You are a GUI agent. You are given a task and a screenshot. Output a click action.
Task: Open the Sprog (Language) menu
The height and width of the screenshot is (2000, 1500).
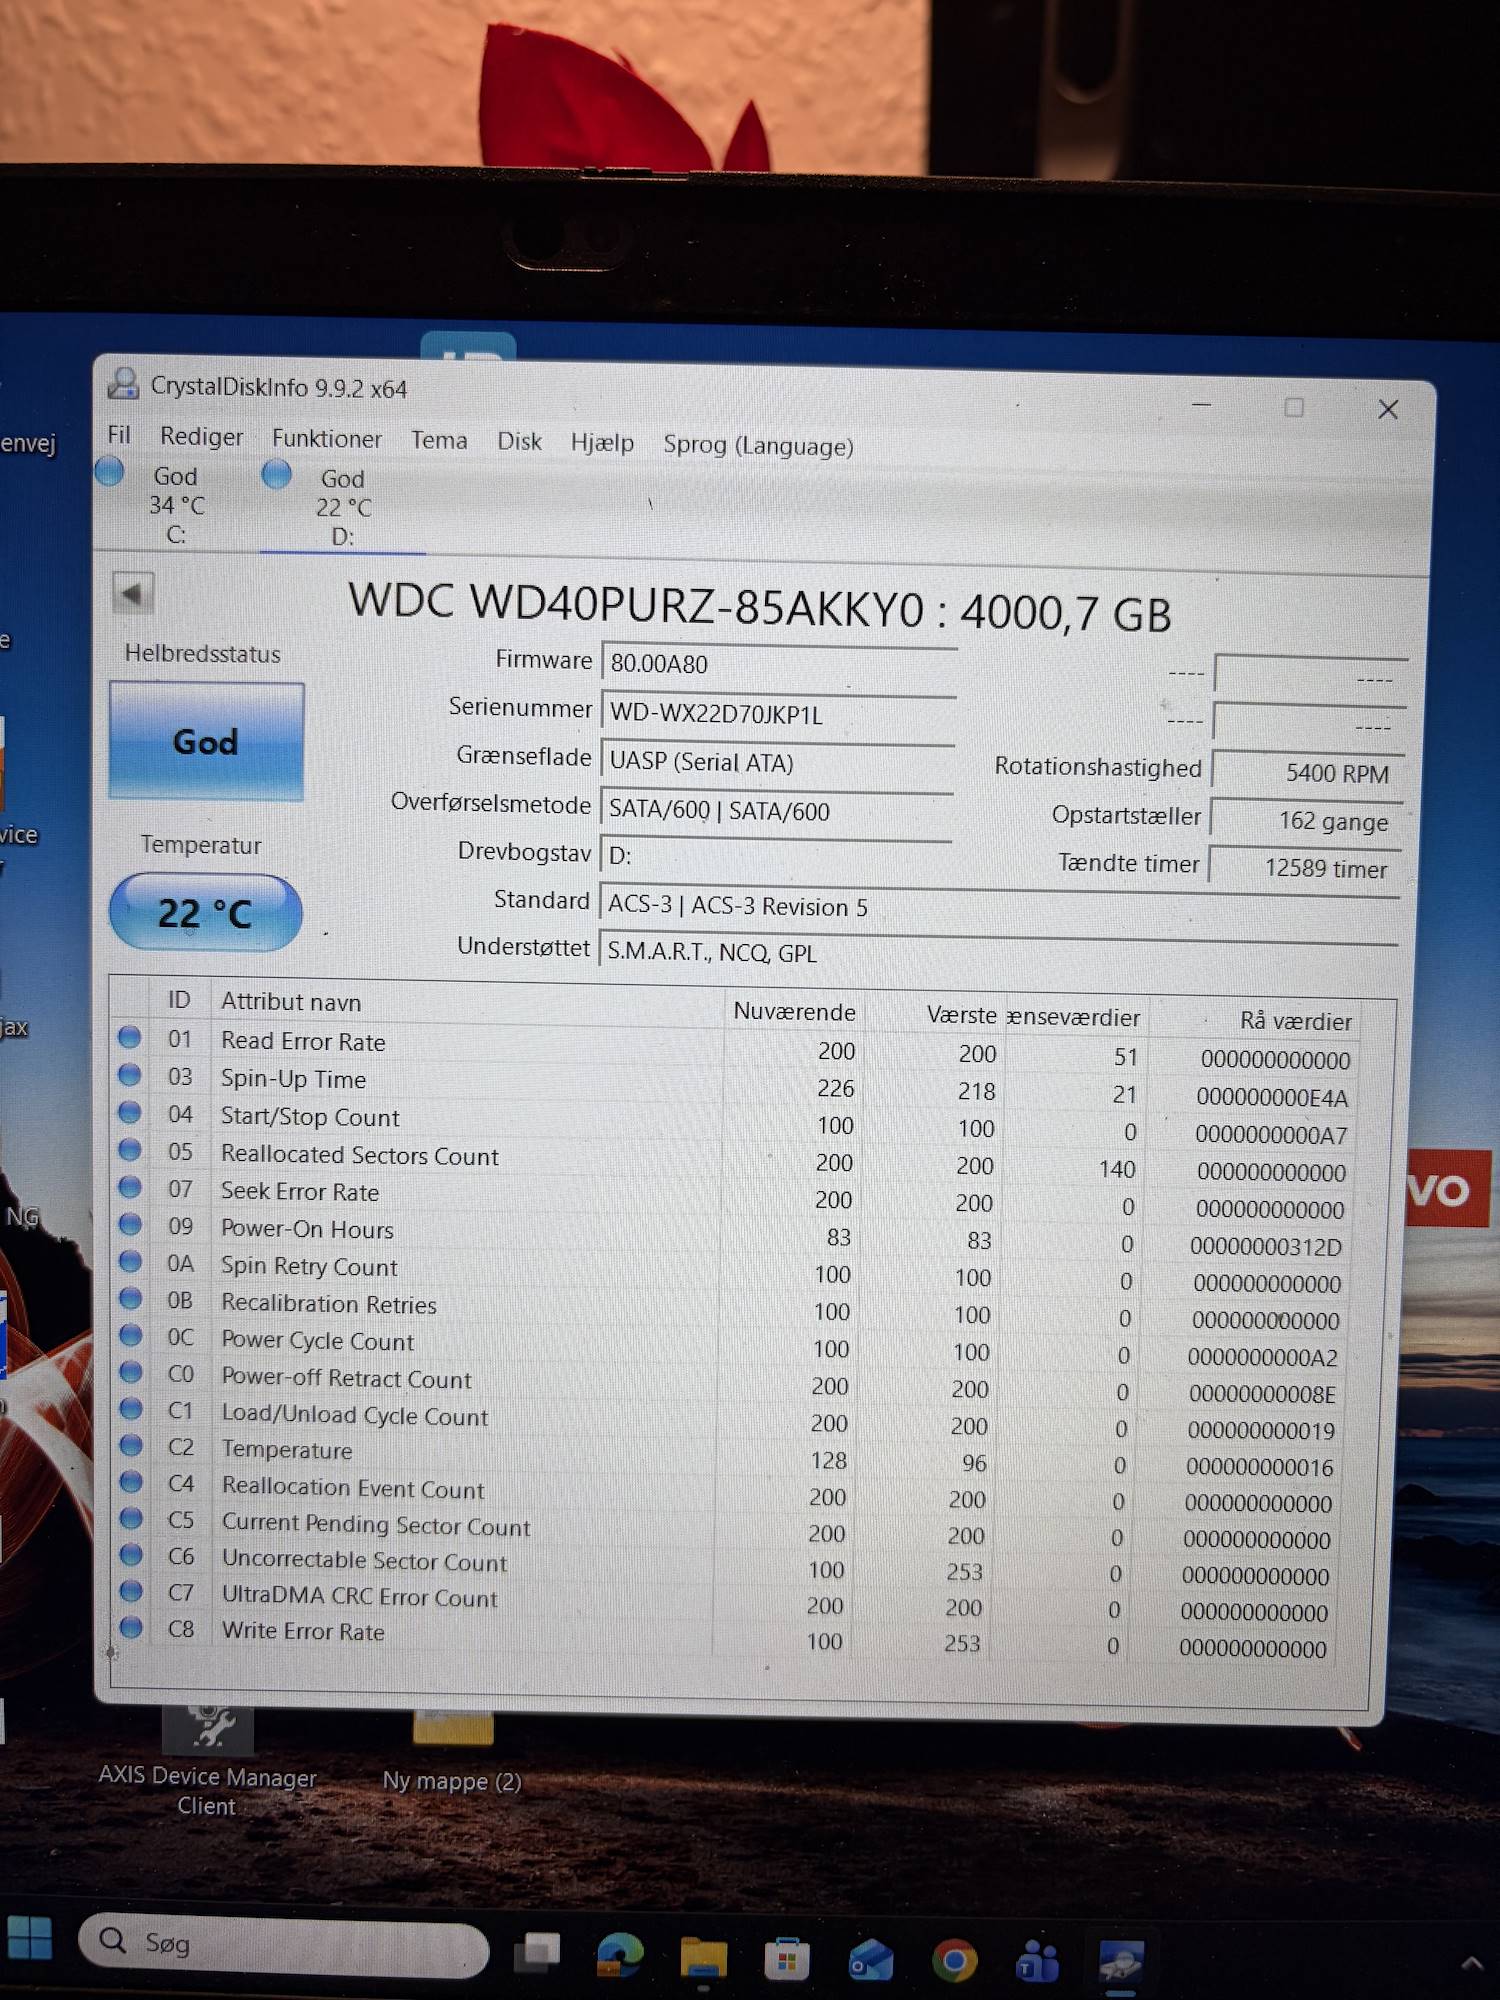[758, 445]
